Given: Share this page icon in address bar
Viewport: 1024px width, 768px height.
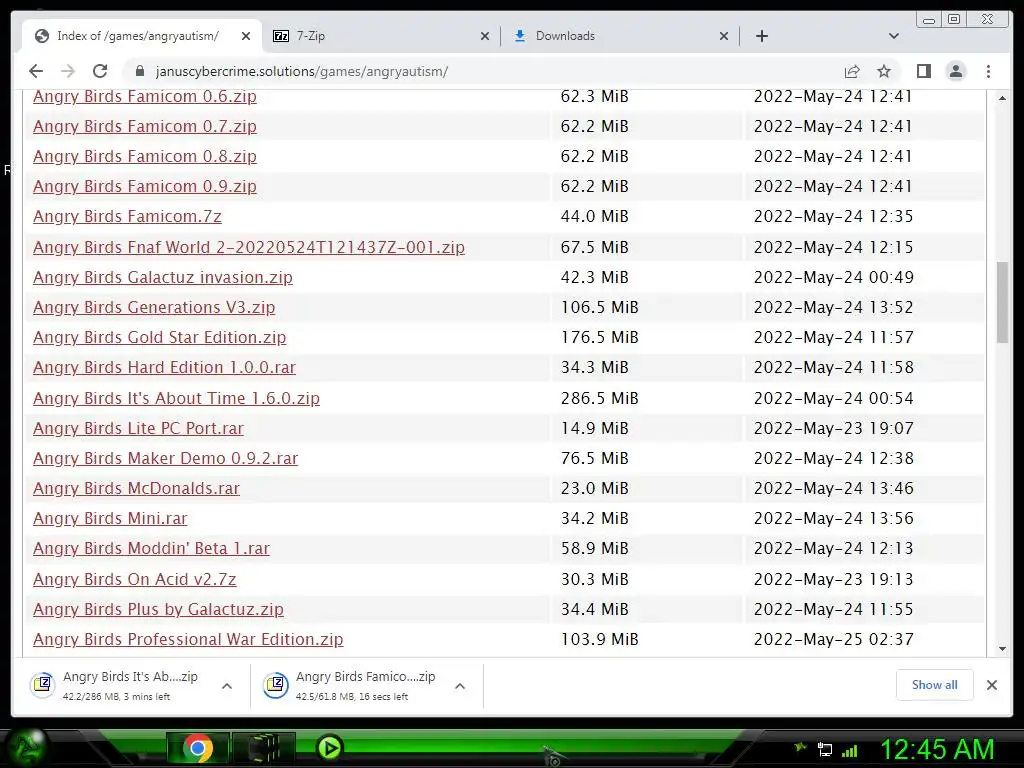Looking at the screenshot, I should pos(852,71).
